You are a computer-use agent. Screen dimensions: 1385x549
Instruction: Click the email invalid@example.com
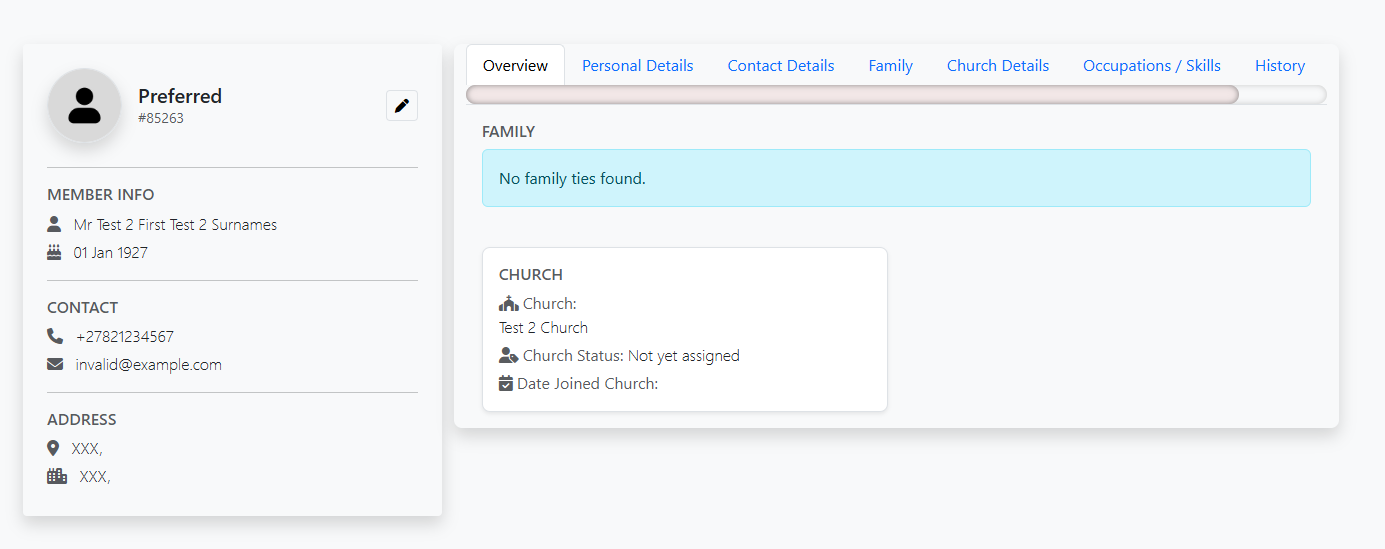coord(149,365)
